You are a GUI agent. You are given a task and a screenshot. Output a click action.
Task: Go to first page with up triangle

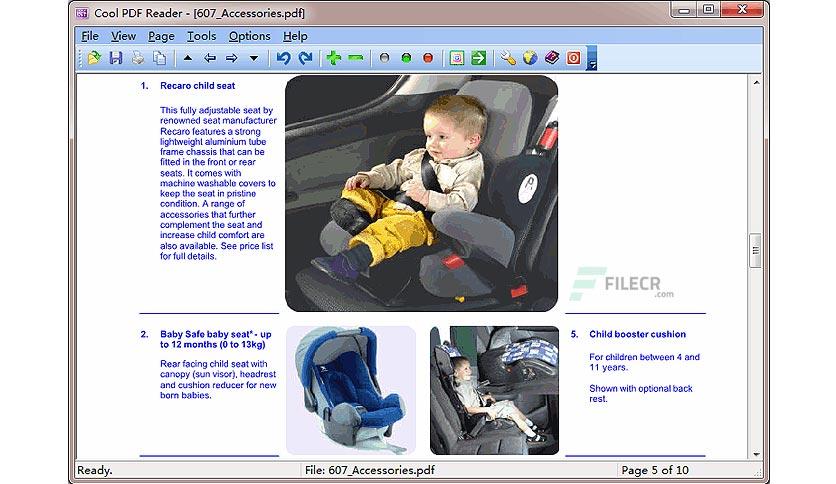click(x=188, y=58)
